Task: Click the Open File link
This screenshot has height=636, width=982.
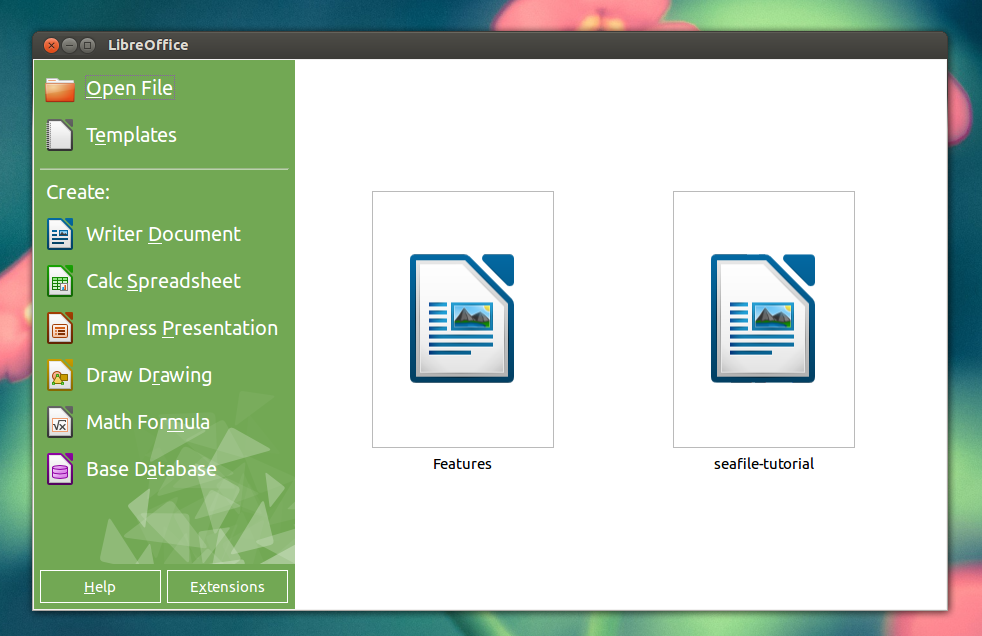Action: point(129,88)
